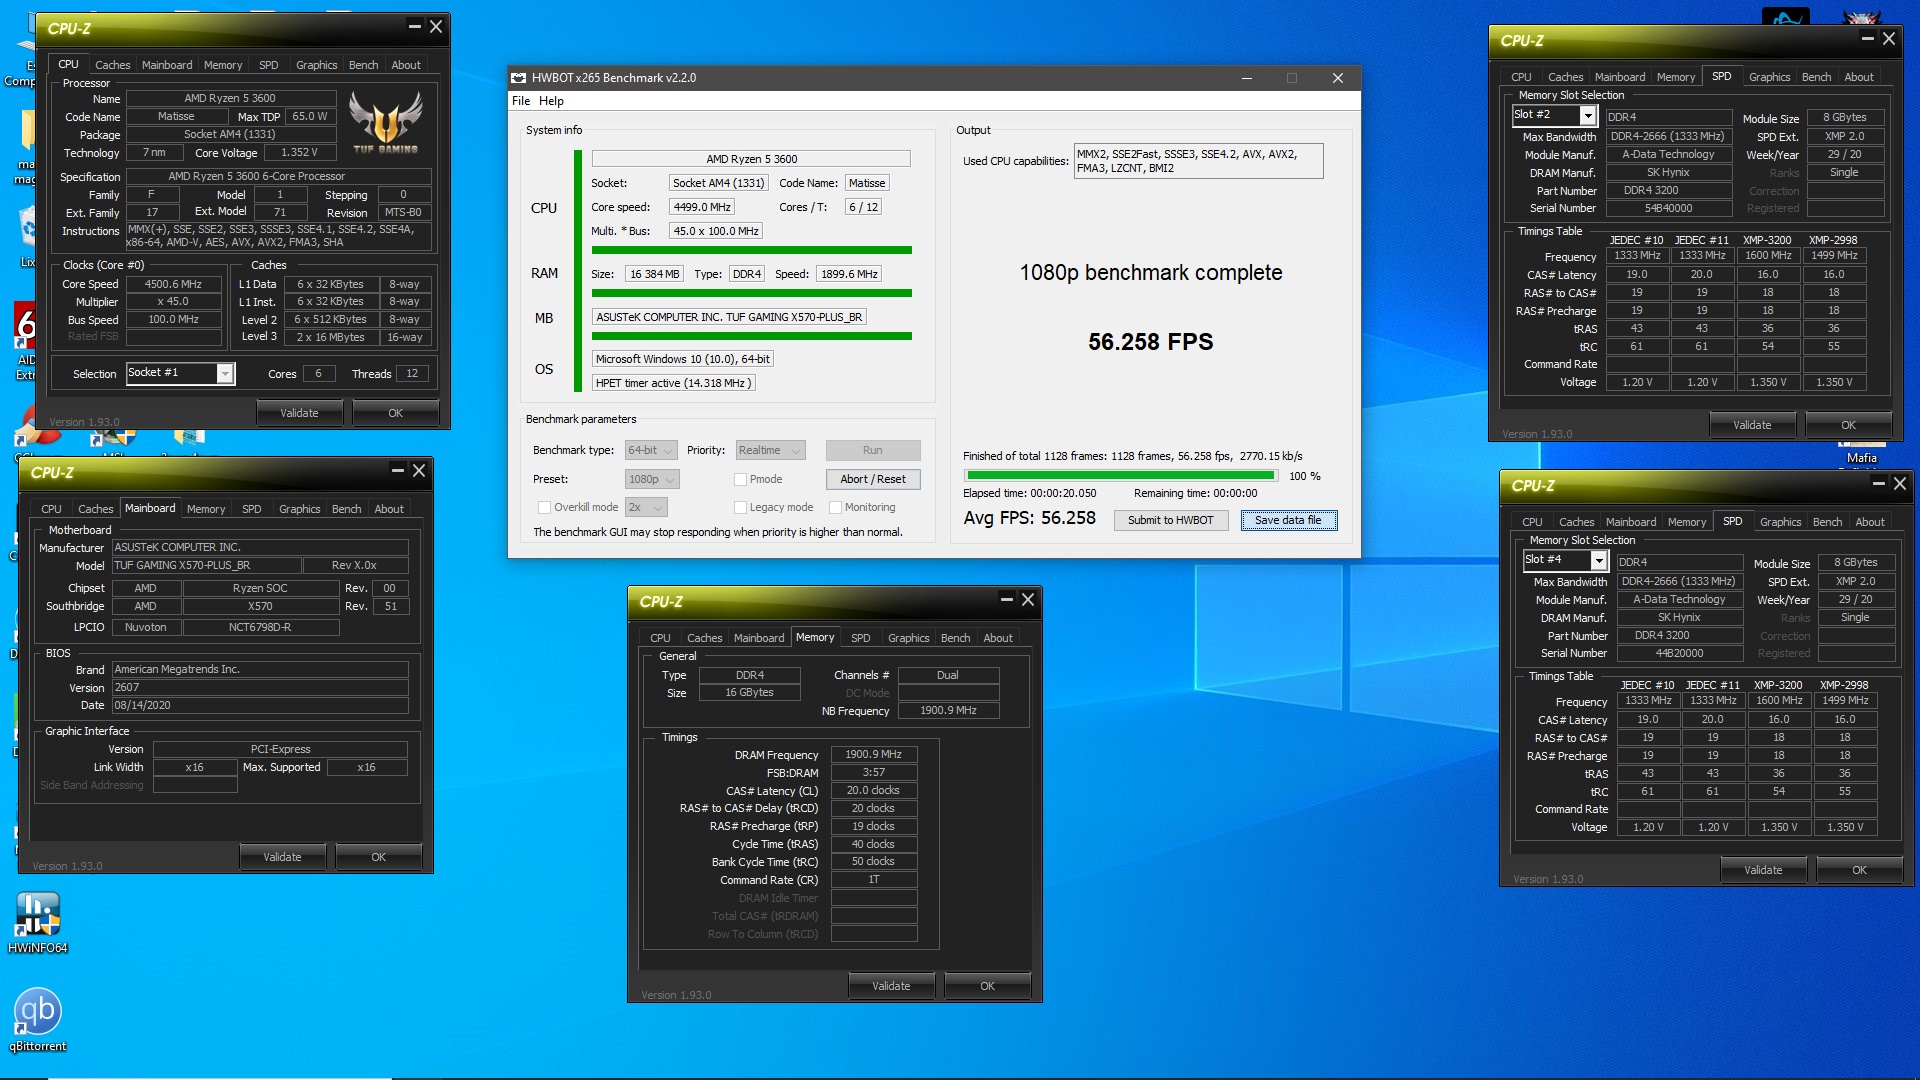Click the Save data file button
This screenshot has height=1080, width=1920.
[x=1288, y=520]
